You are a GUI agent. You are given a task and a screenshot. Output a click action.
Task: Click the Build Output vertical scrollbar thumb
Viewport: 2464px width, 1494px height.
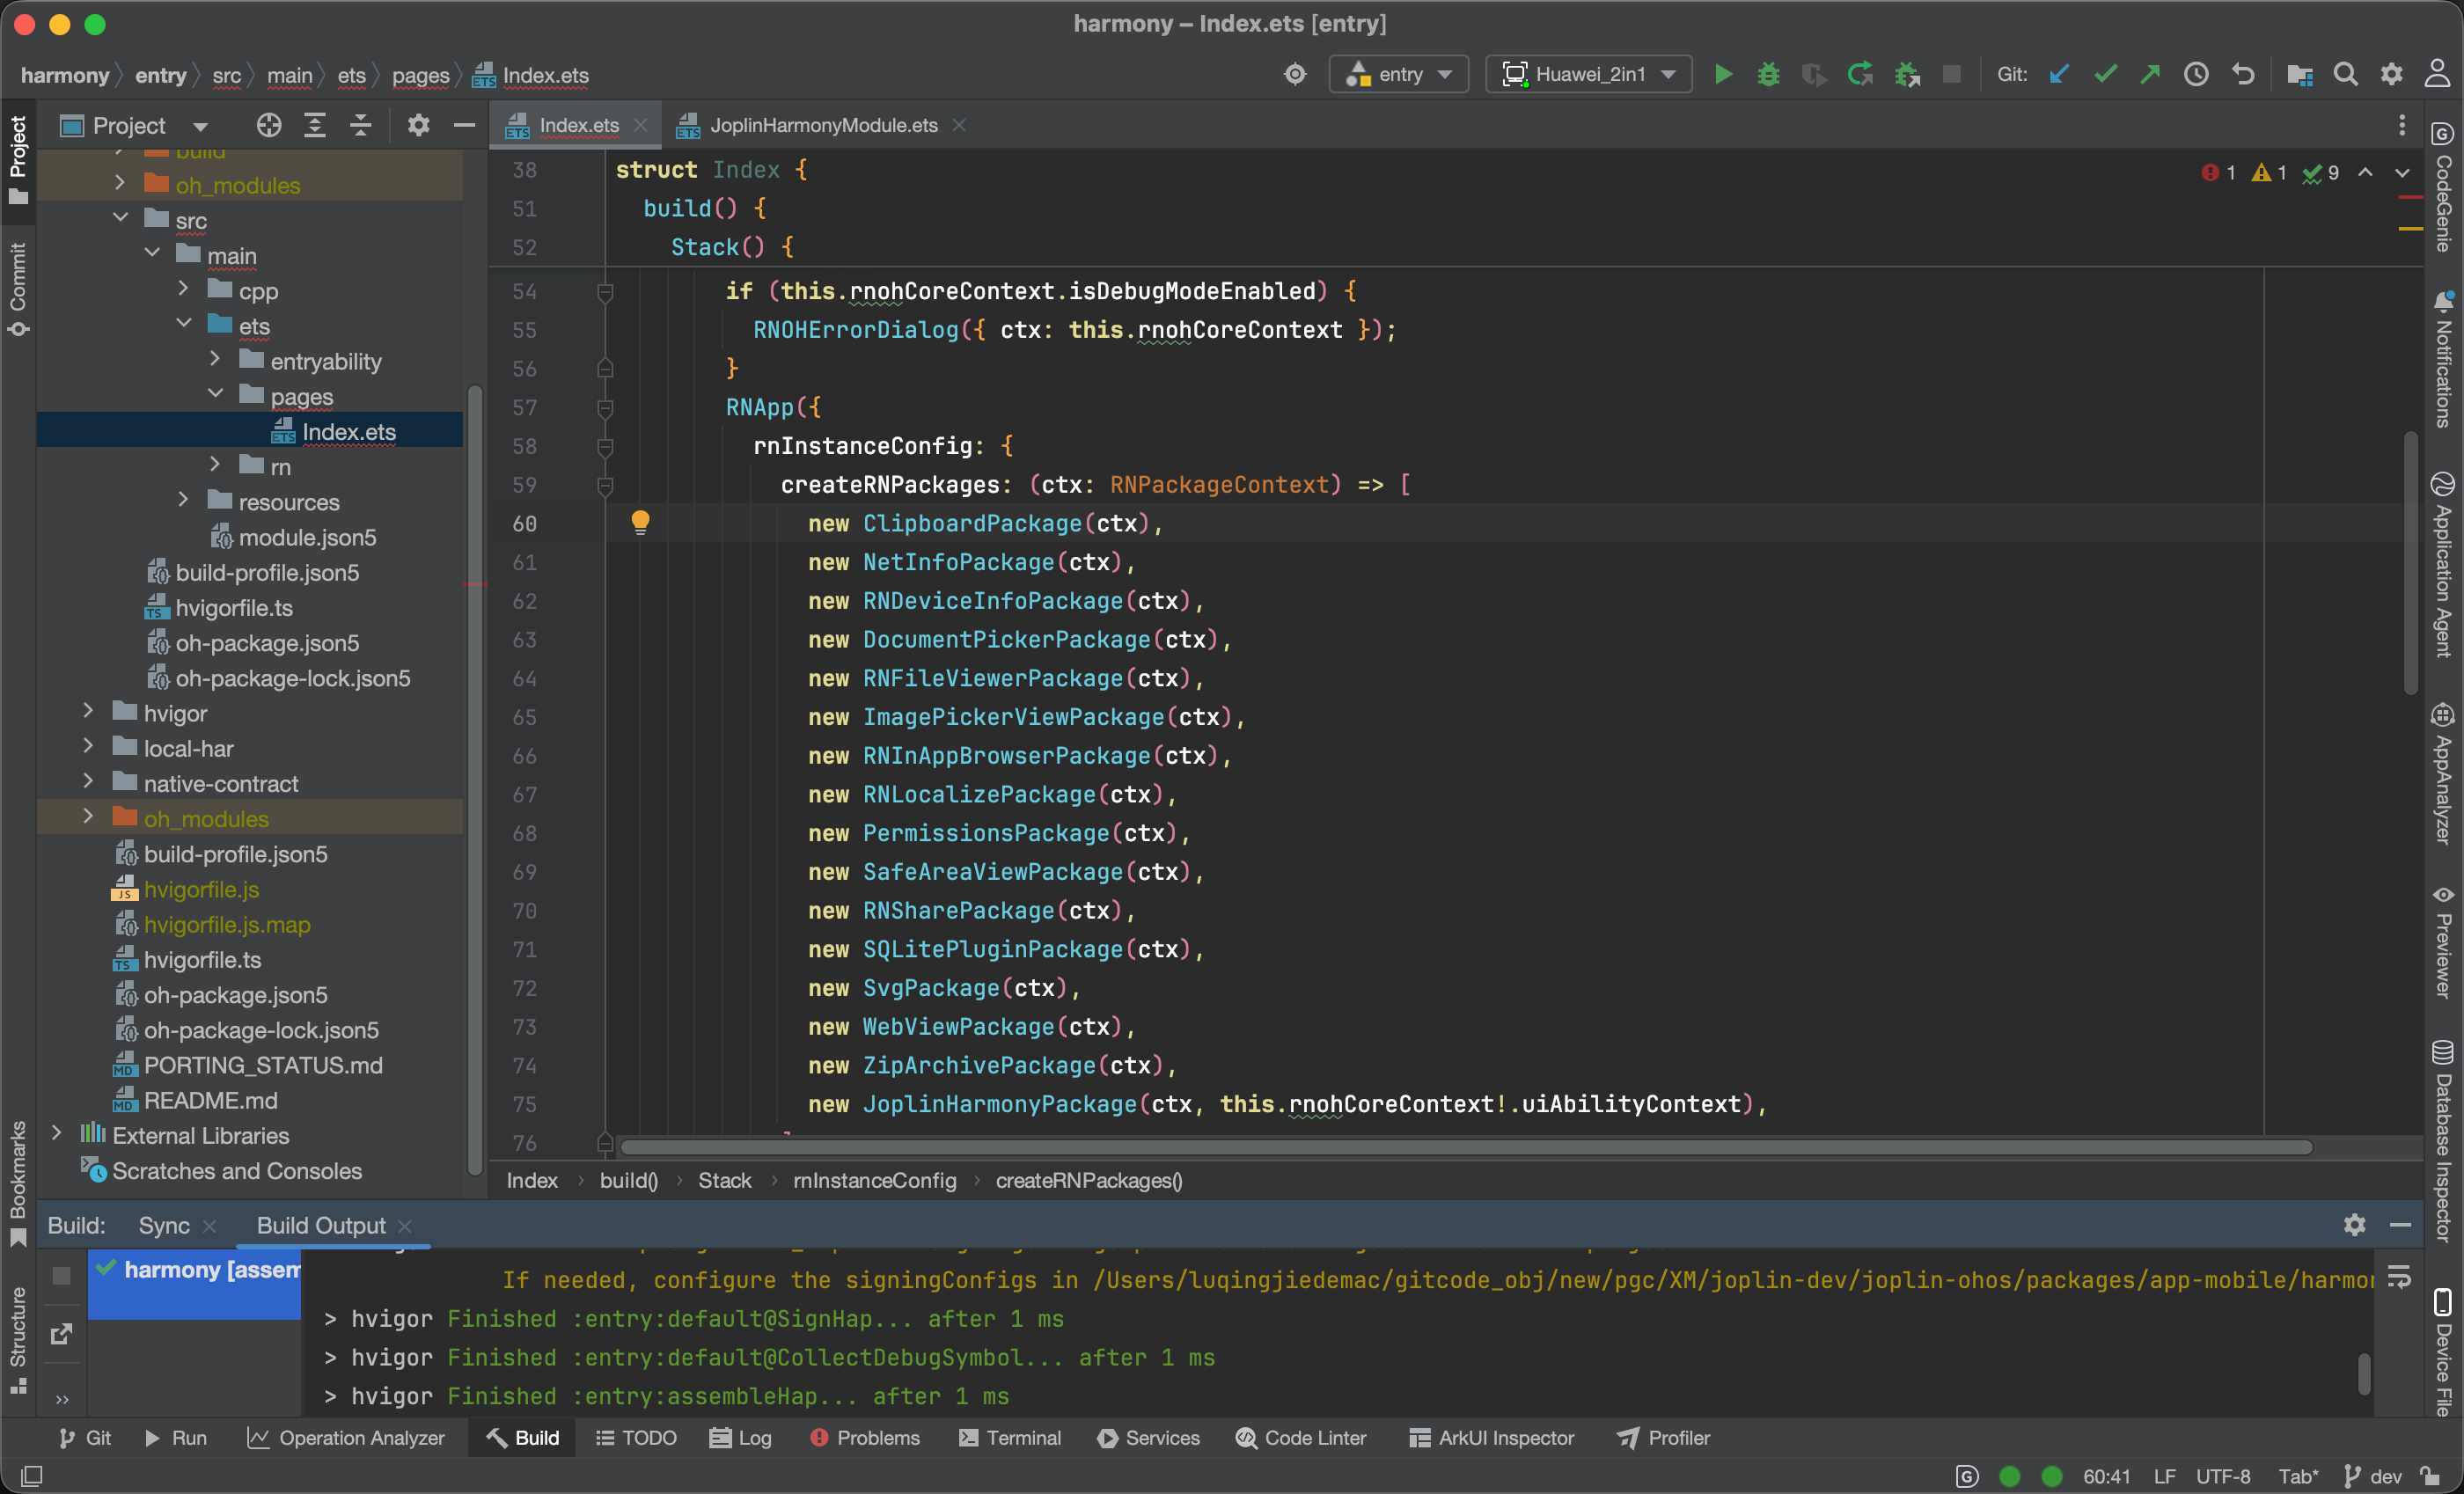tap(2364, 1373)
